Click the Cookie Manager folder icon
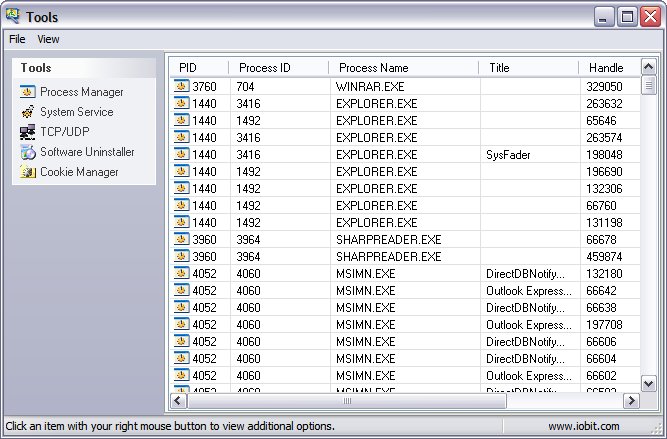The width and height of the screenshot is (667, 439). point(28,172)
